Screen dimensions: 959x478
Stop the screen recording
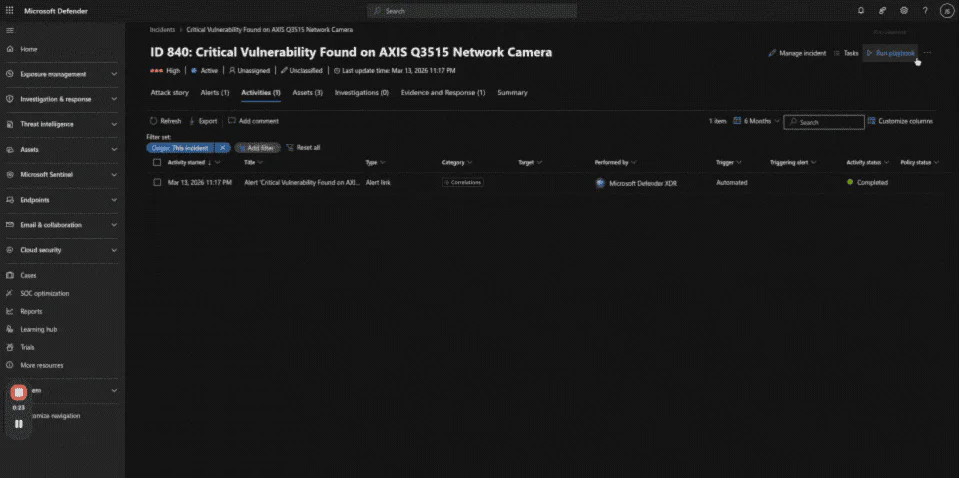18,393
